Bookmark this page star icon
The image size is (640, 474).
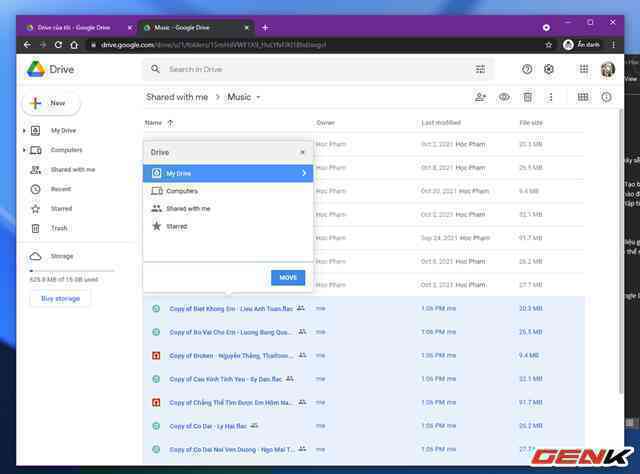[x=549, y=45]
